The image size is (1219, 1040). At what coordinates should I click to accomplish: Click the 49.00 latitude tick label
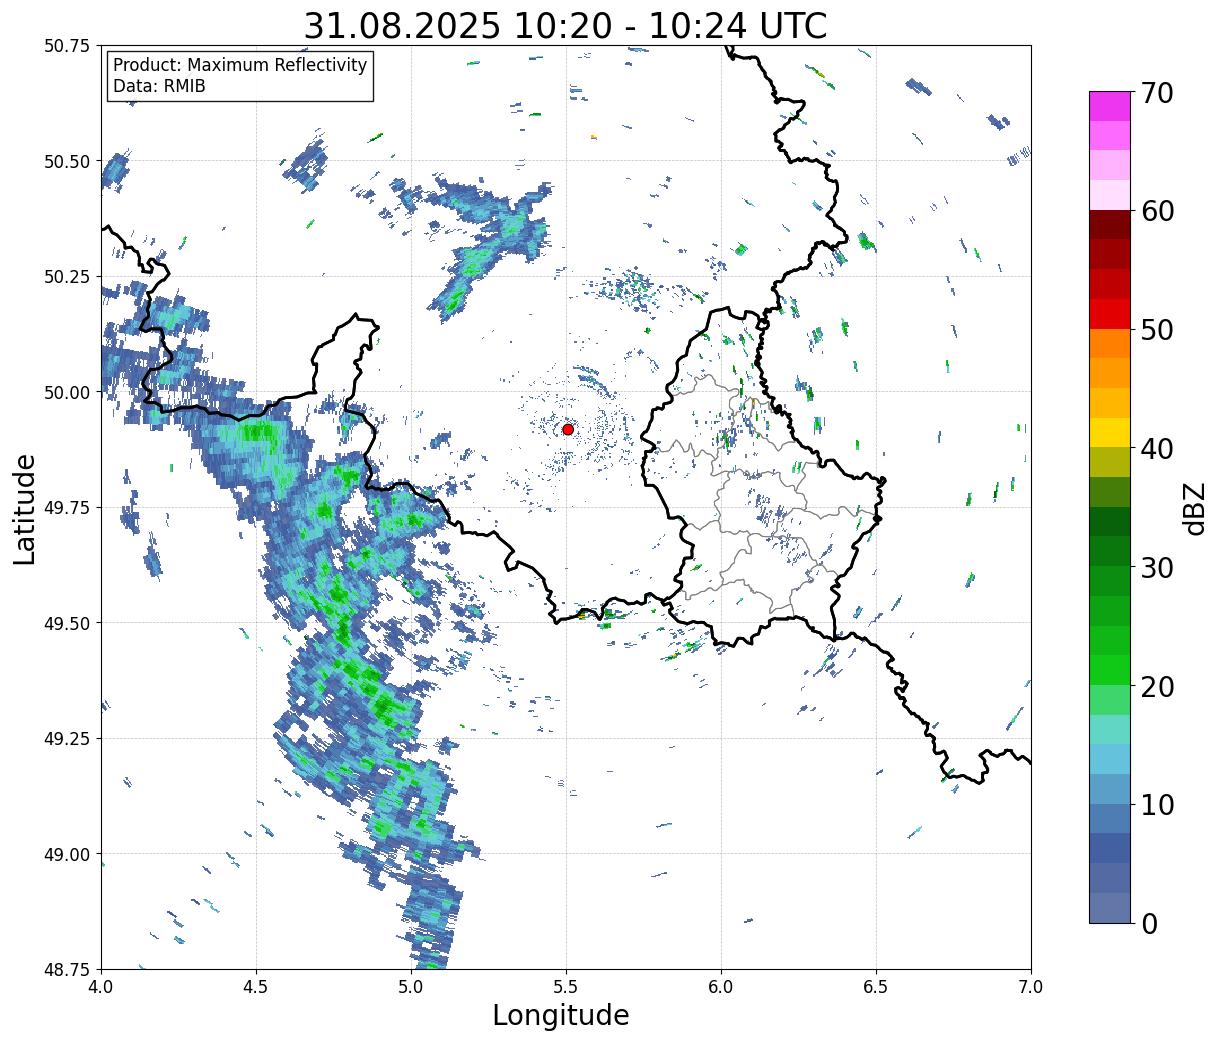tap(69, 854)
